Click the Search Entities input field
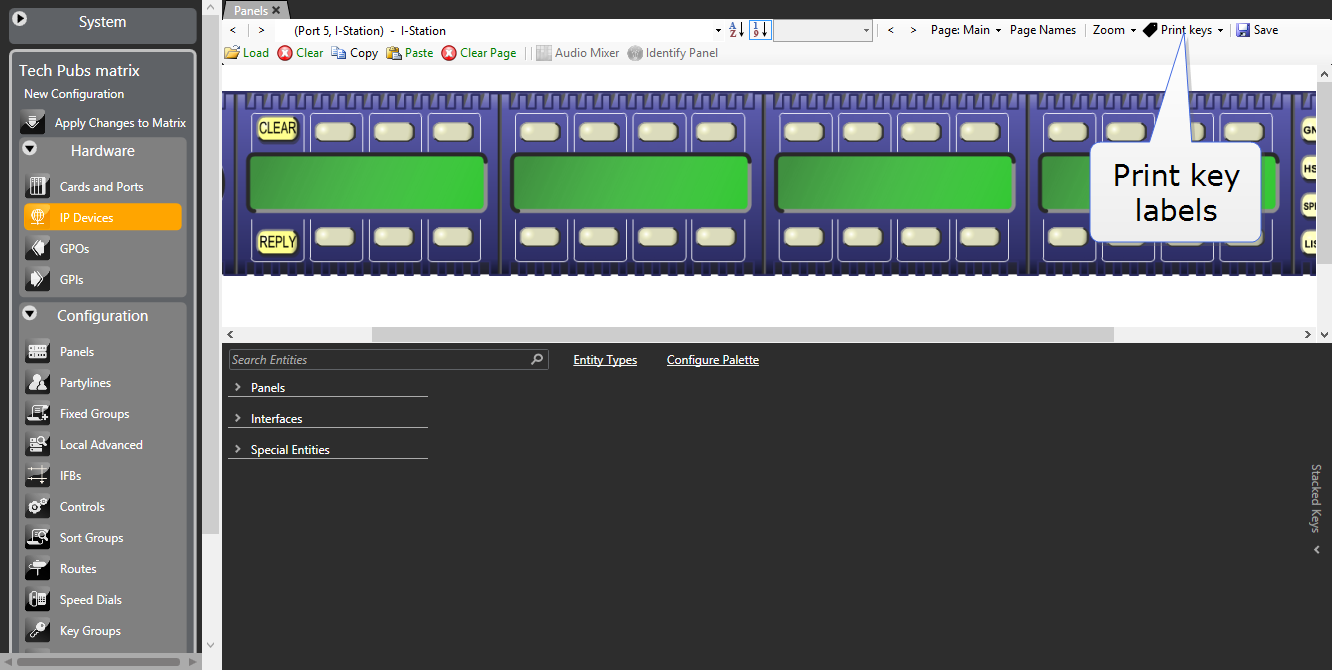 click(x=378, y=360)
